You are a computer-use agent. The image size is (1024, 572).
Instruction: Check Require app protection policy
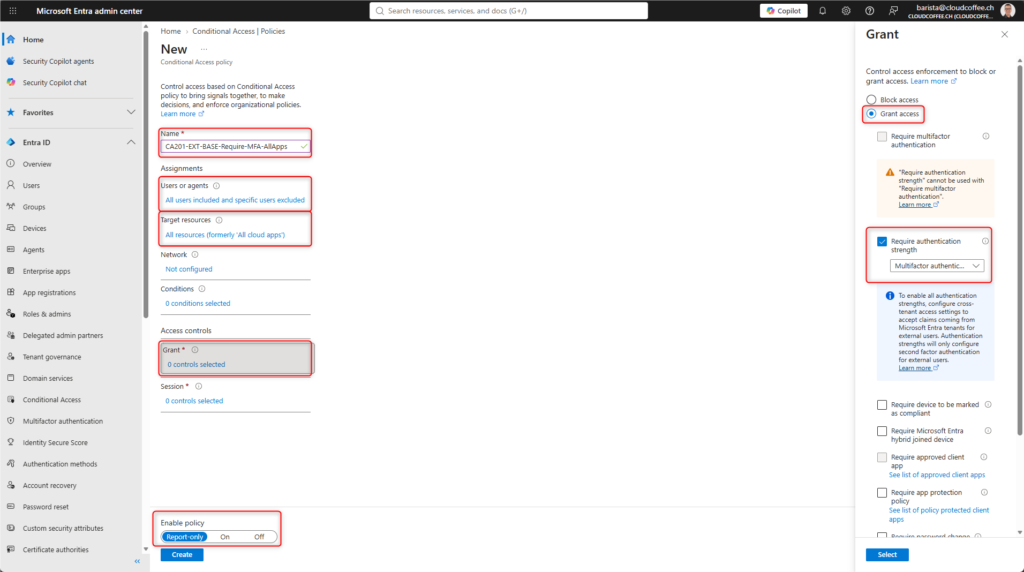(882, 492)
